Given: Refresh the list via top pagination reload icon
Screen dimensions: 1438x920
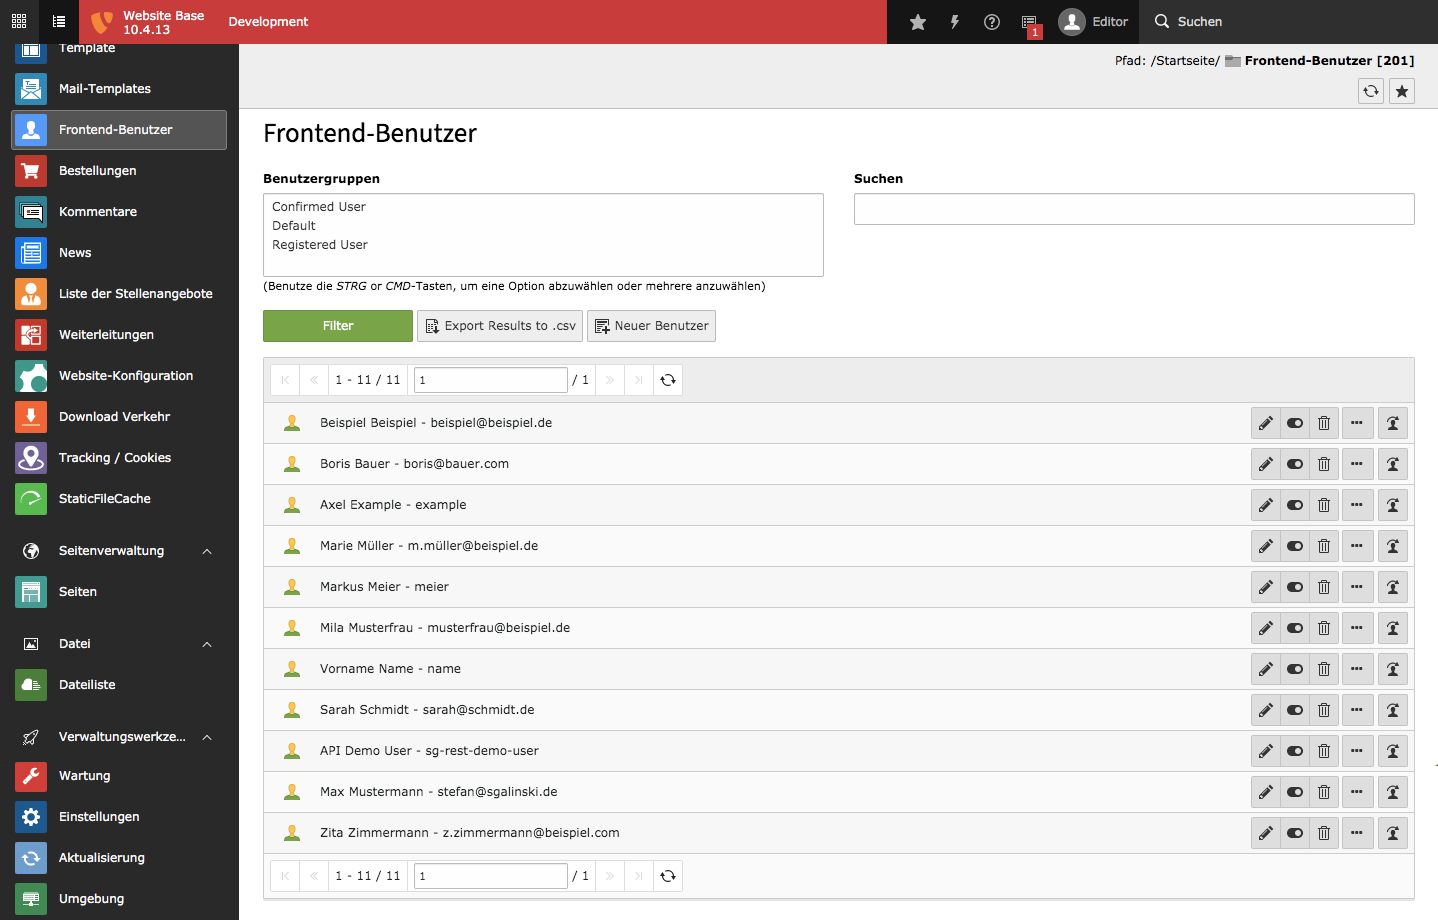Looking at the screenshot, I should click(668, 380).
